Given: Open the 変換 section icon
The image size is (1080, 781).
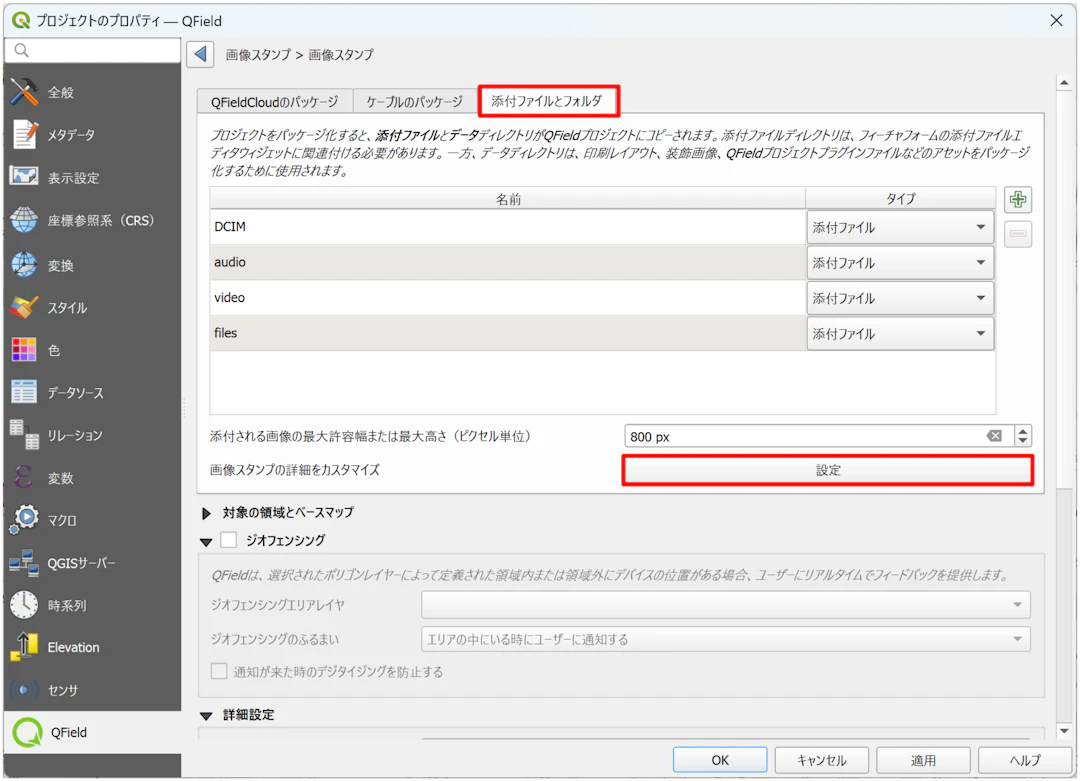Looking at the screenshot, I should point(24,264).
